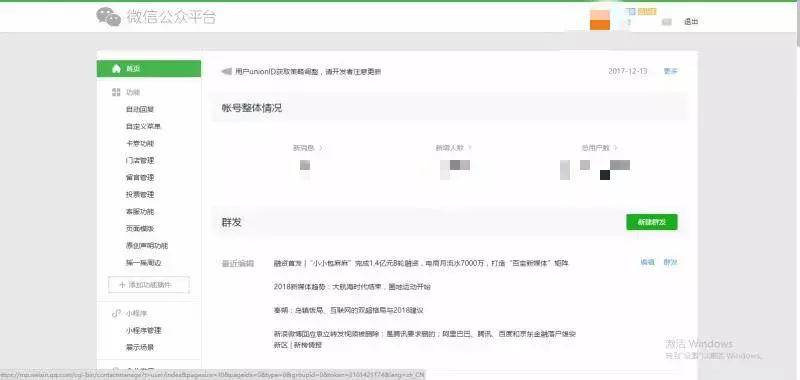This screenshot has height=380, width=800.
Task: Open 客服功能 in the sidebar
Action: pos(140,212)
